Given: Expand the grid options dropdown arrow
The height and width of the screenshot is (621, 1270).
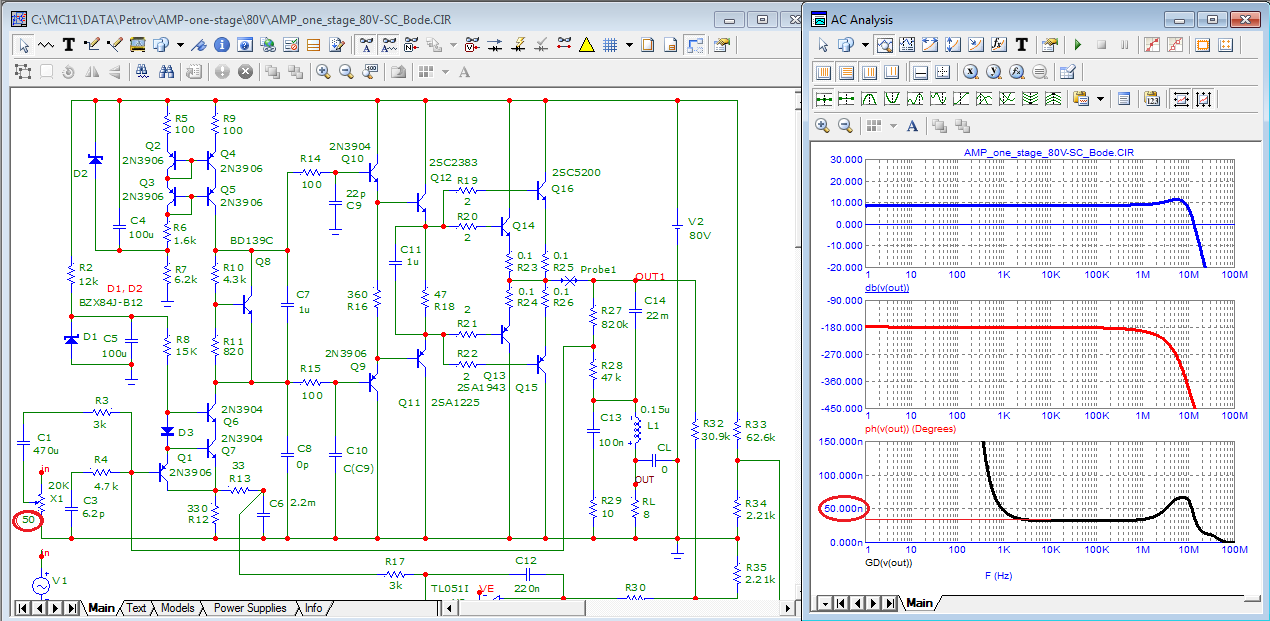Looking at the screenshot, I should tap(629, 45).
